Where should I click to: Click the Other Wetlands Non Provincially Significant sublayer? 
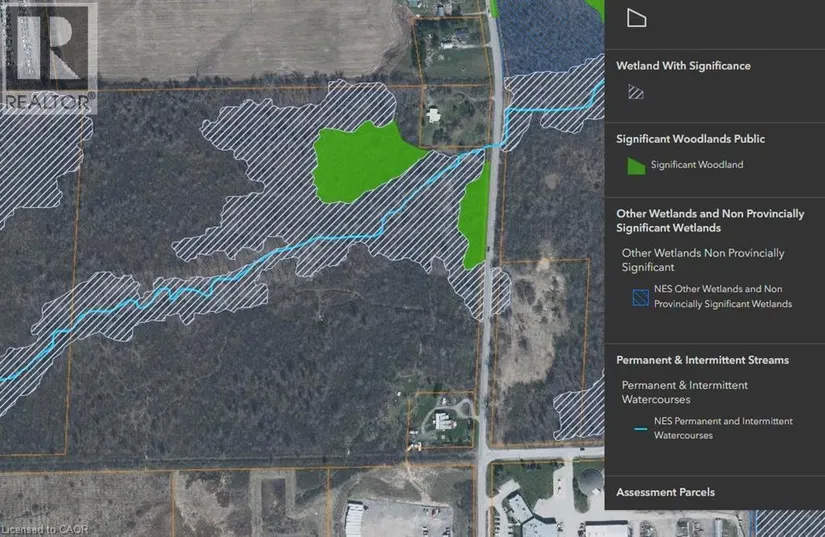click(x=703, y=260)
